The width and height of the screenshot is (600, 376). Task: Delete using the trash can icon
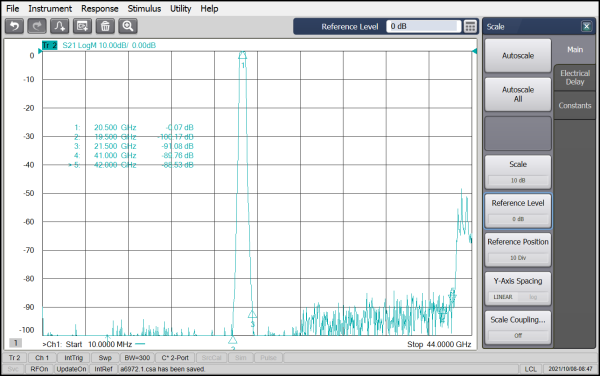pos(105,26)
